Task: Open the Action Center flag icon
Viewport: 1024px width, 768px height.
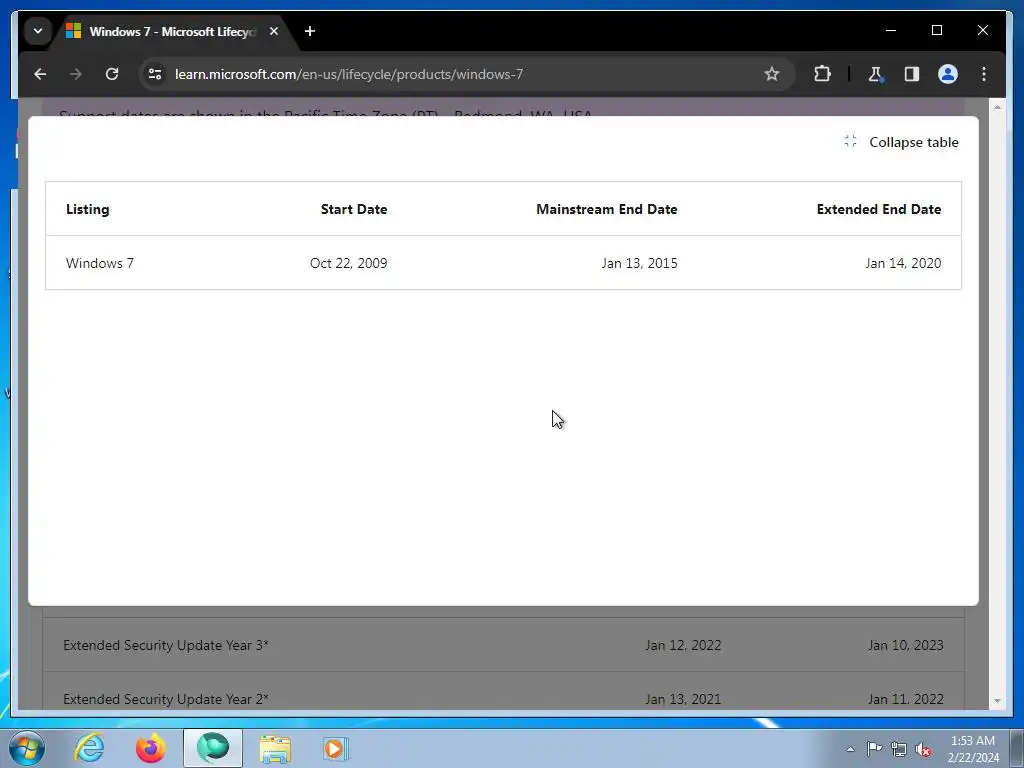Action: 874,749
